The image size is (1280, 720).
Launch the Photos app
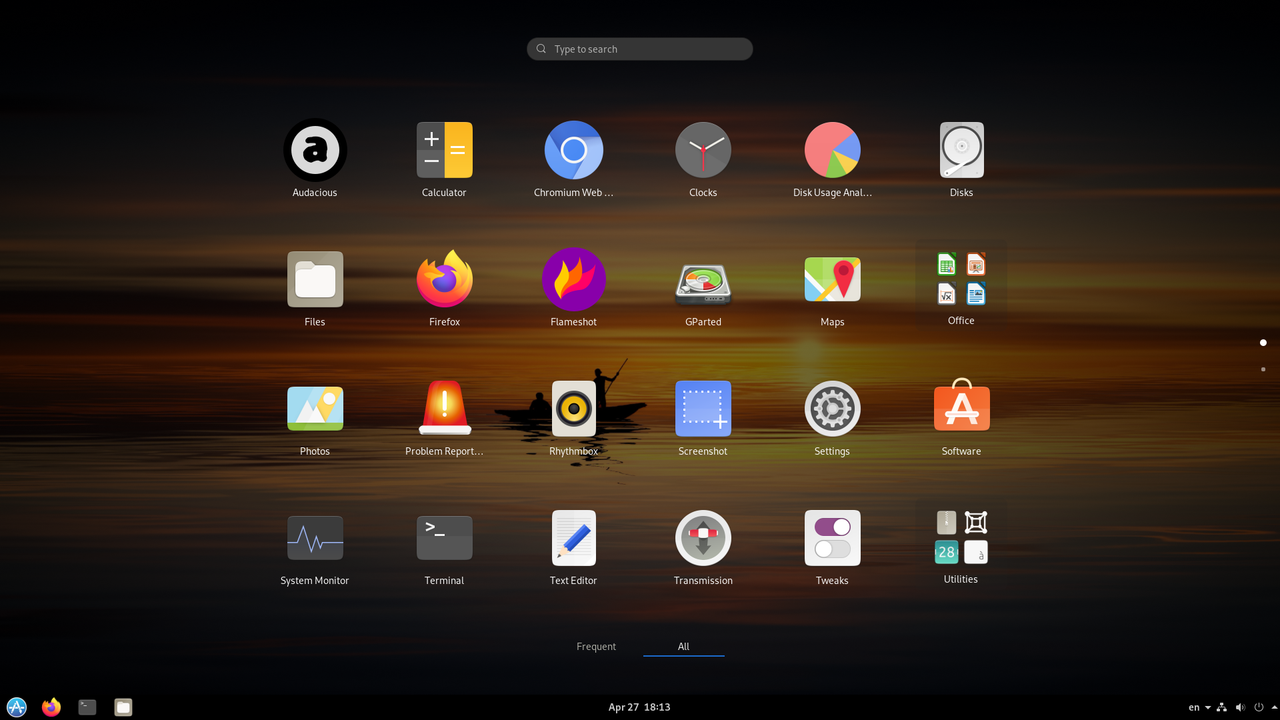315,408
